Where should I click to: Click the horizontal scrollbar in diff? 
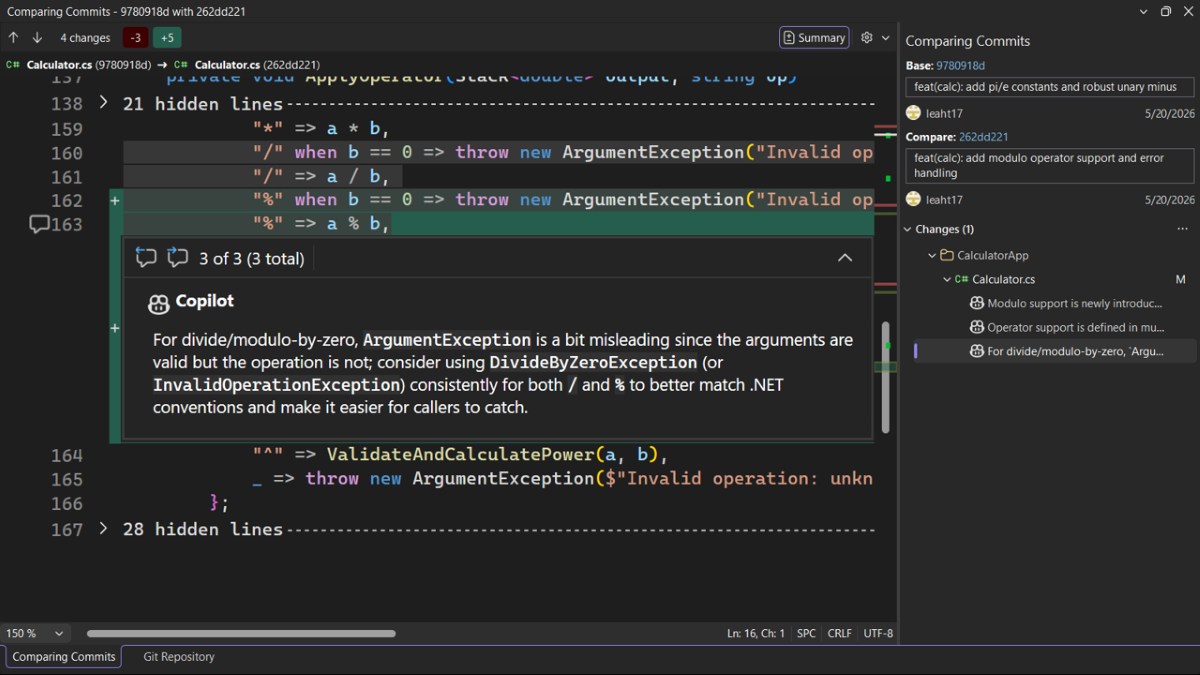pyautogui.click(x=241, y=633)
